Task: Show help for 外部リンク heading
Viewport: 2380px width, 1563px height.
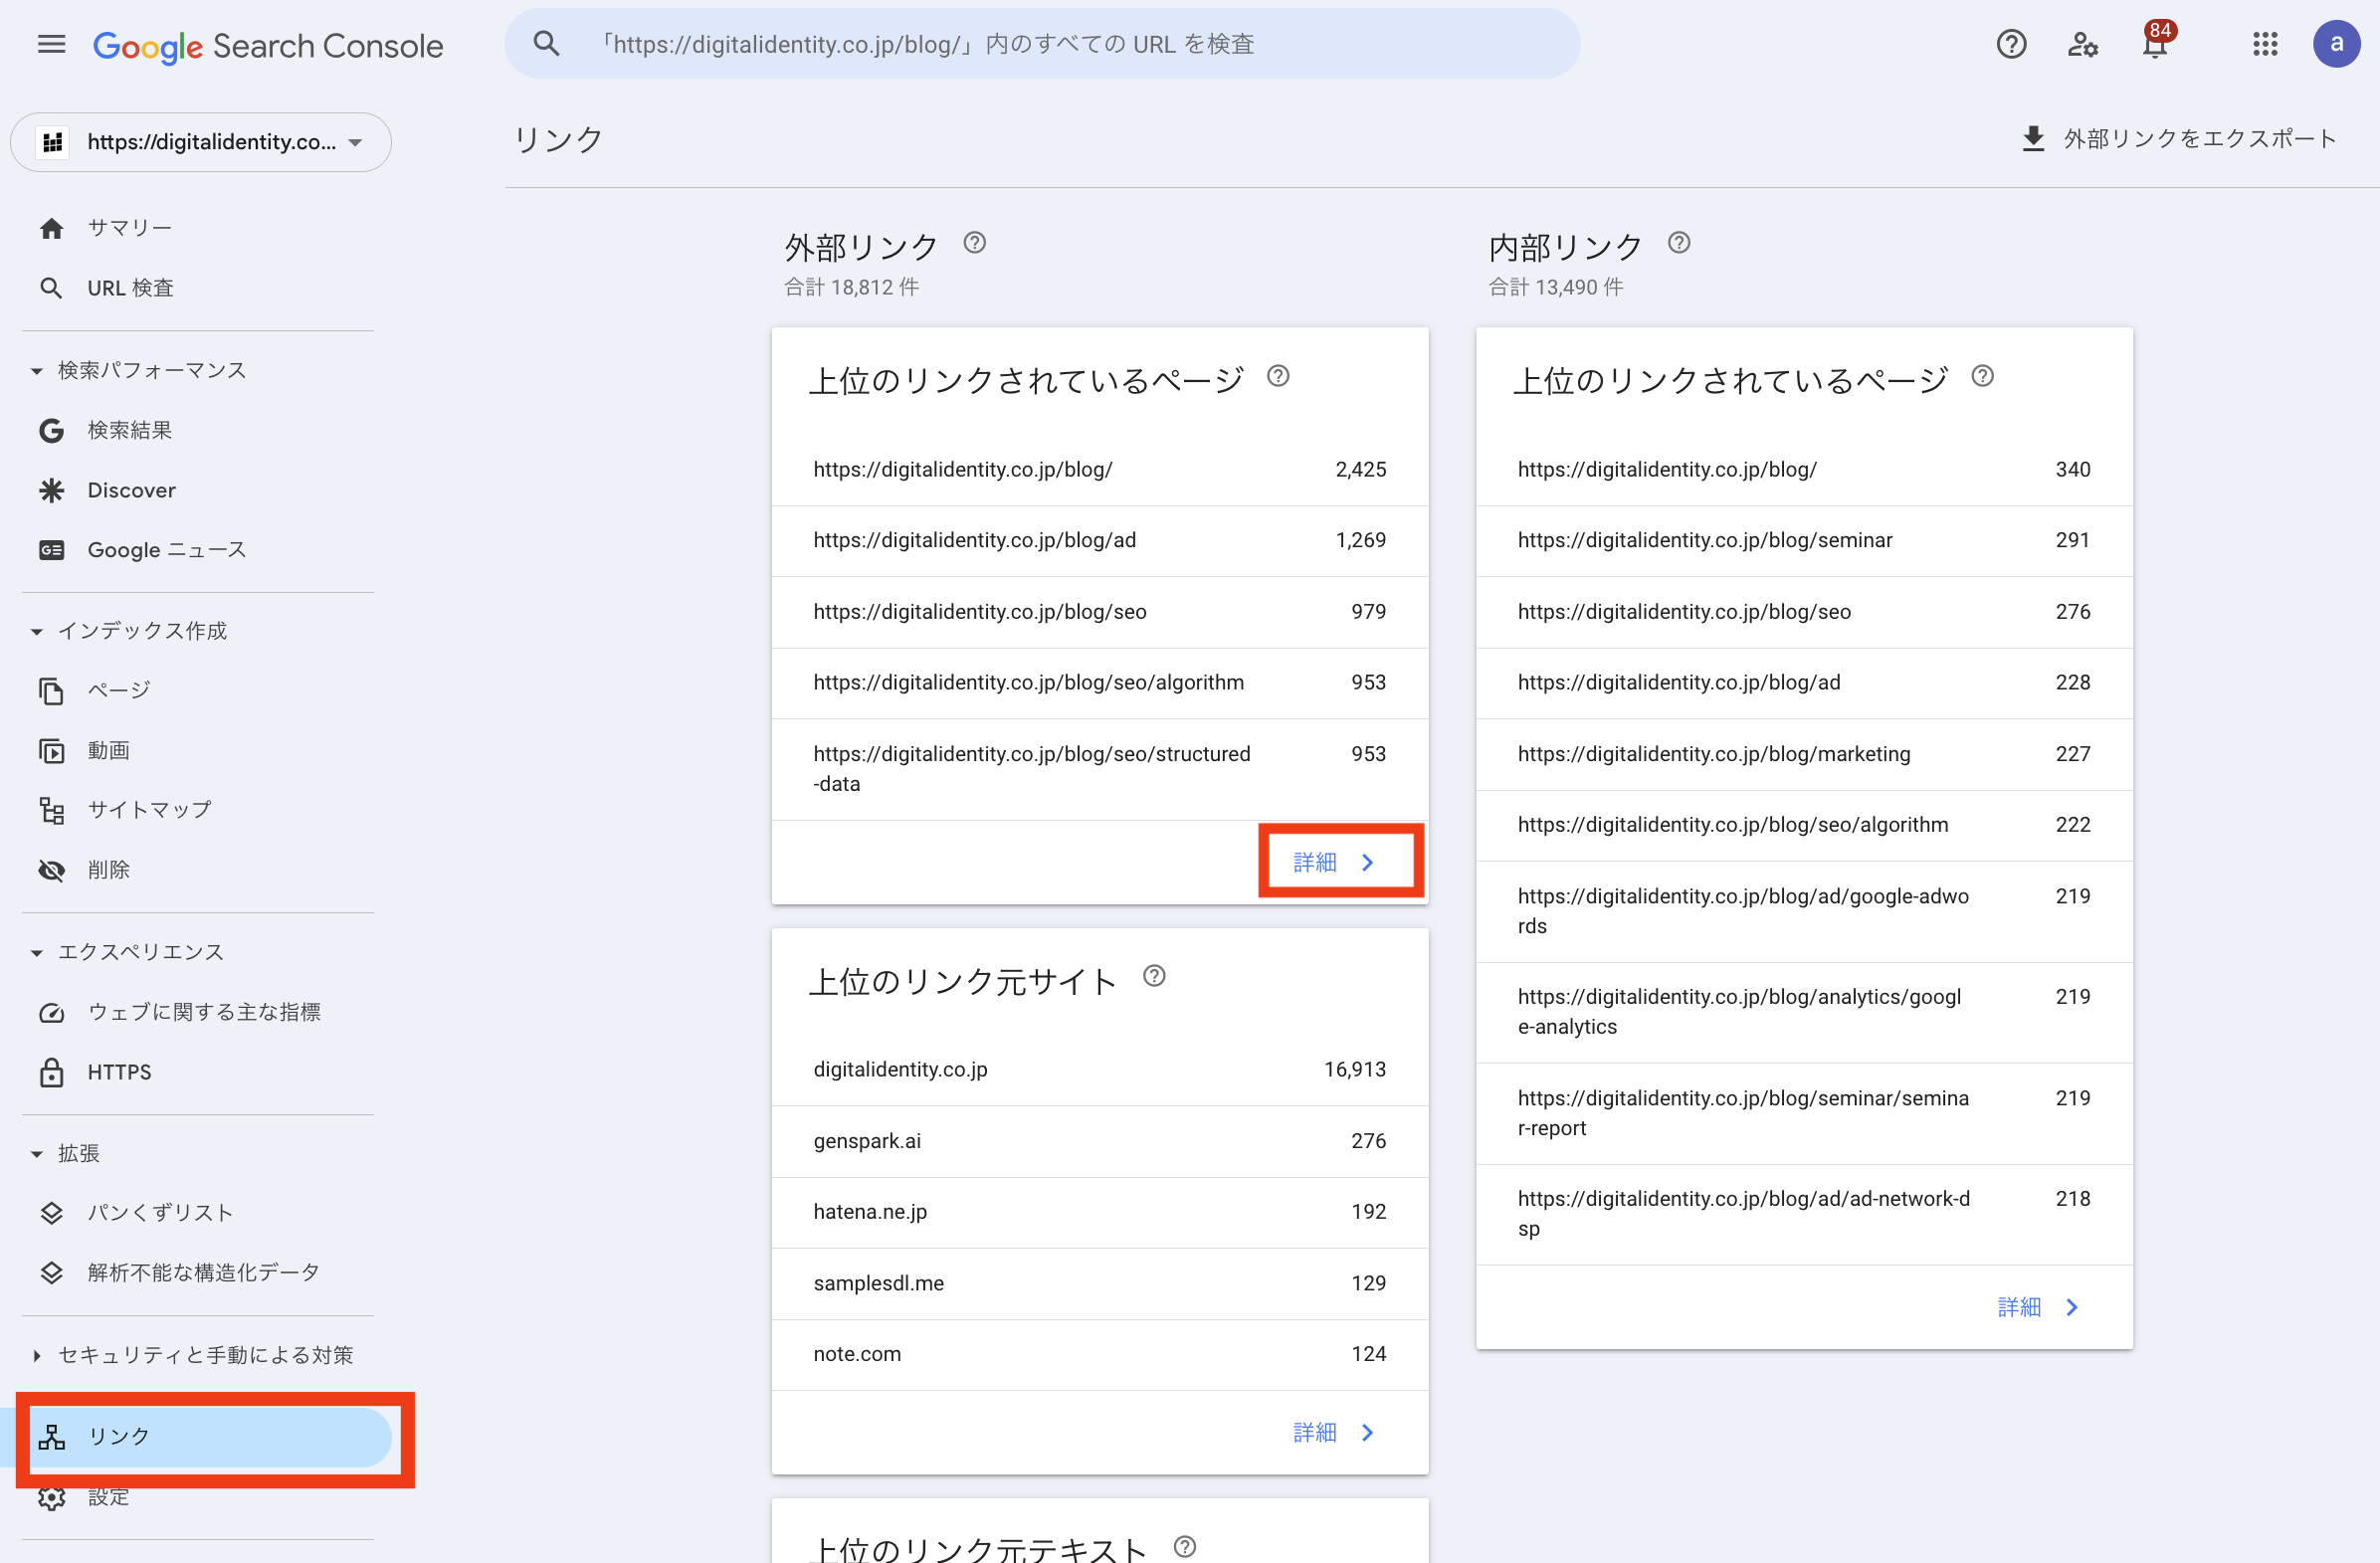Action: coord(974,243)
